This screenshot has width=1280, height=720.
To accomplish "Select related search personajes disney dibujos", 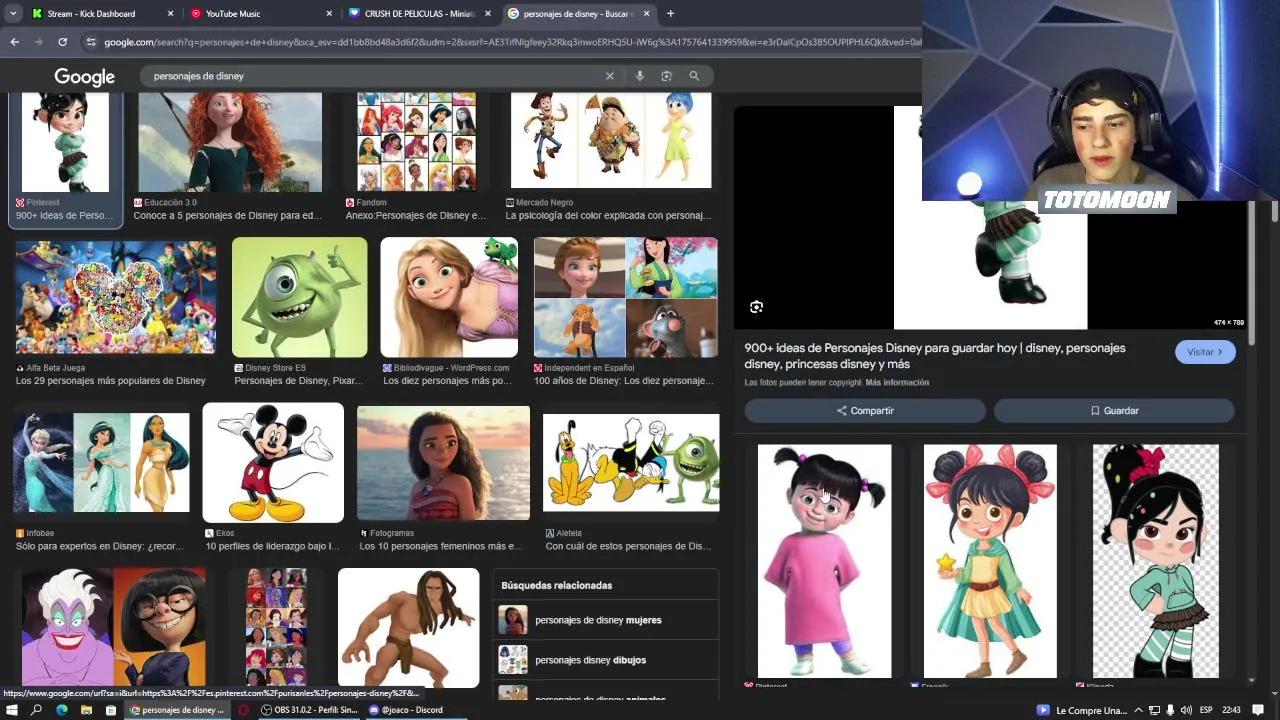I will (606, 660).
